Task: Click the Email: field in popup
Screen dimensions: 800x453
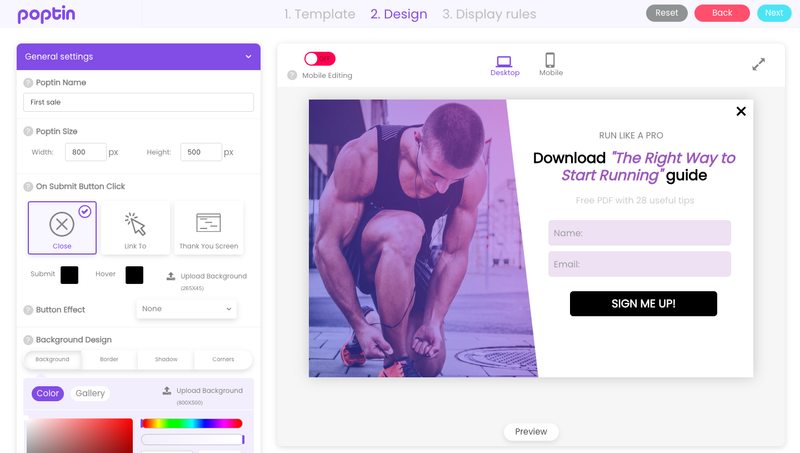Action: 639,264
